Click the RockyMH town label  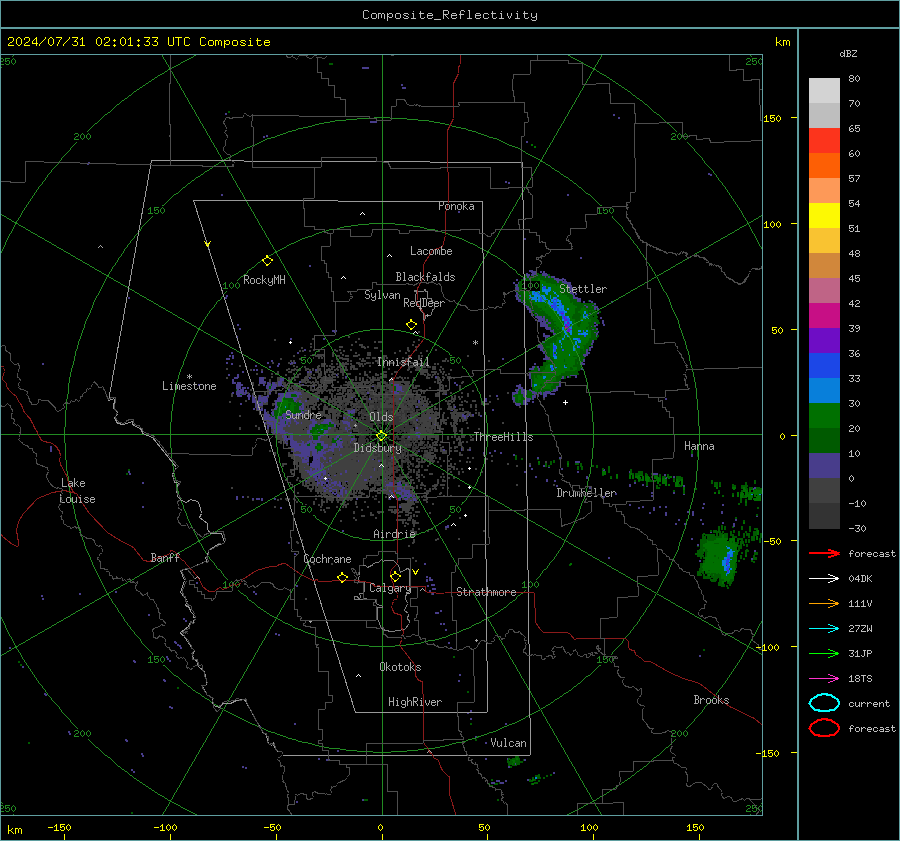(x=264, y=280)
